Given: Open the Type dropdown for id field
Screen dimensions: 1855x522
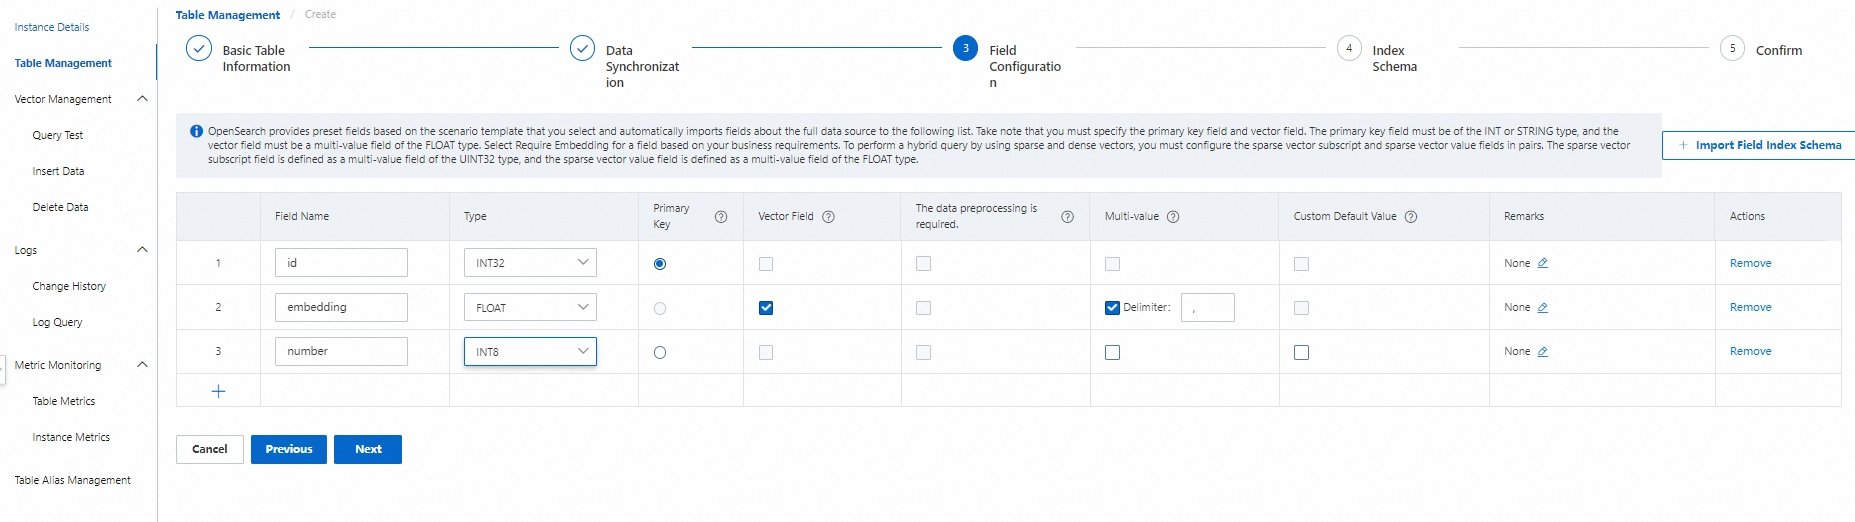Looking at the screenshot, I should 530,263.
